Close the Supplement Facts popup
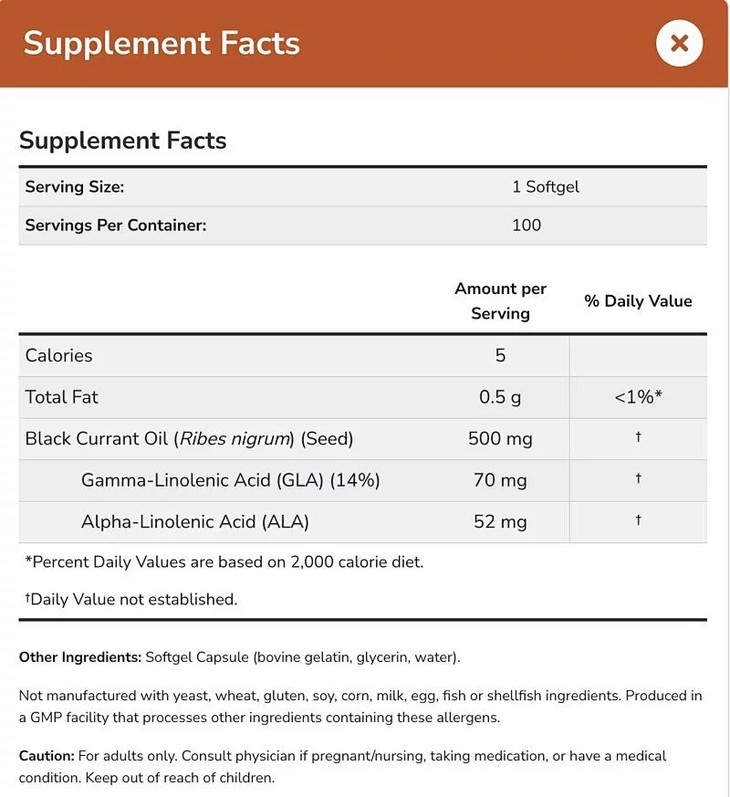 pos(679,43)
